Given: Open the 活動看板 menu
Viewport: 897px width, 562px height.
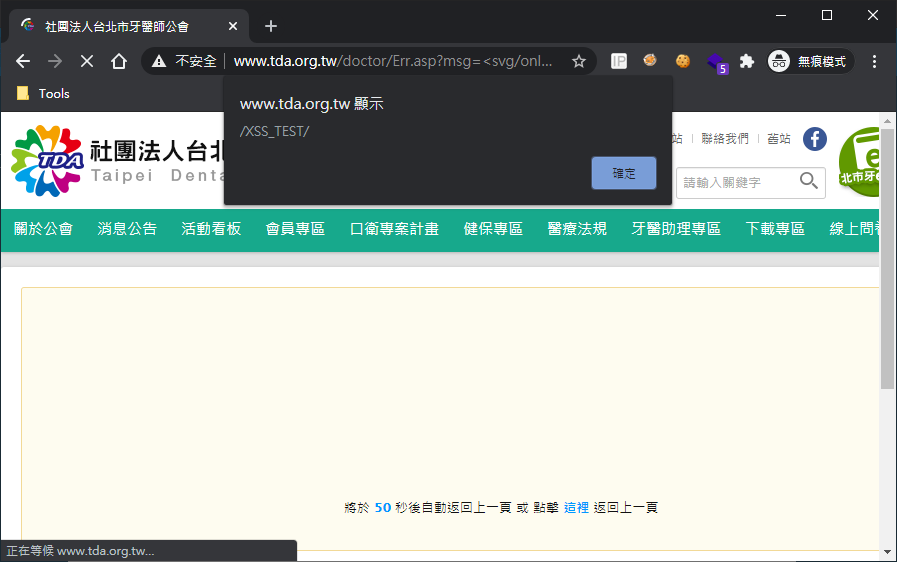Looking at the screenshot, I should [211, 229].
